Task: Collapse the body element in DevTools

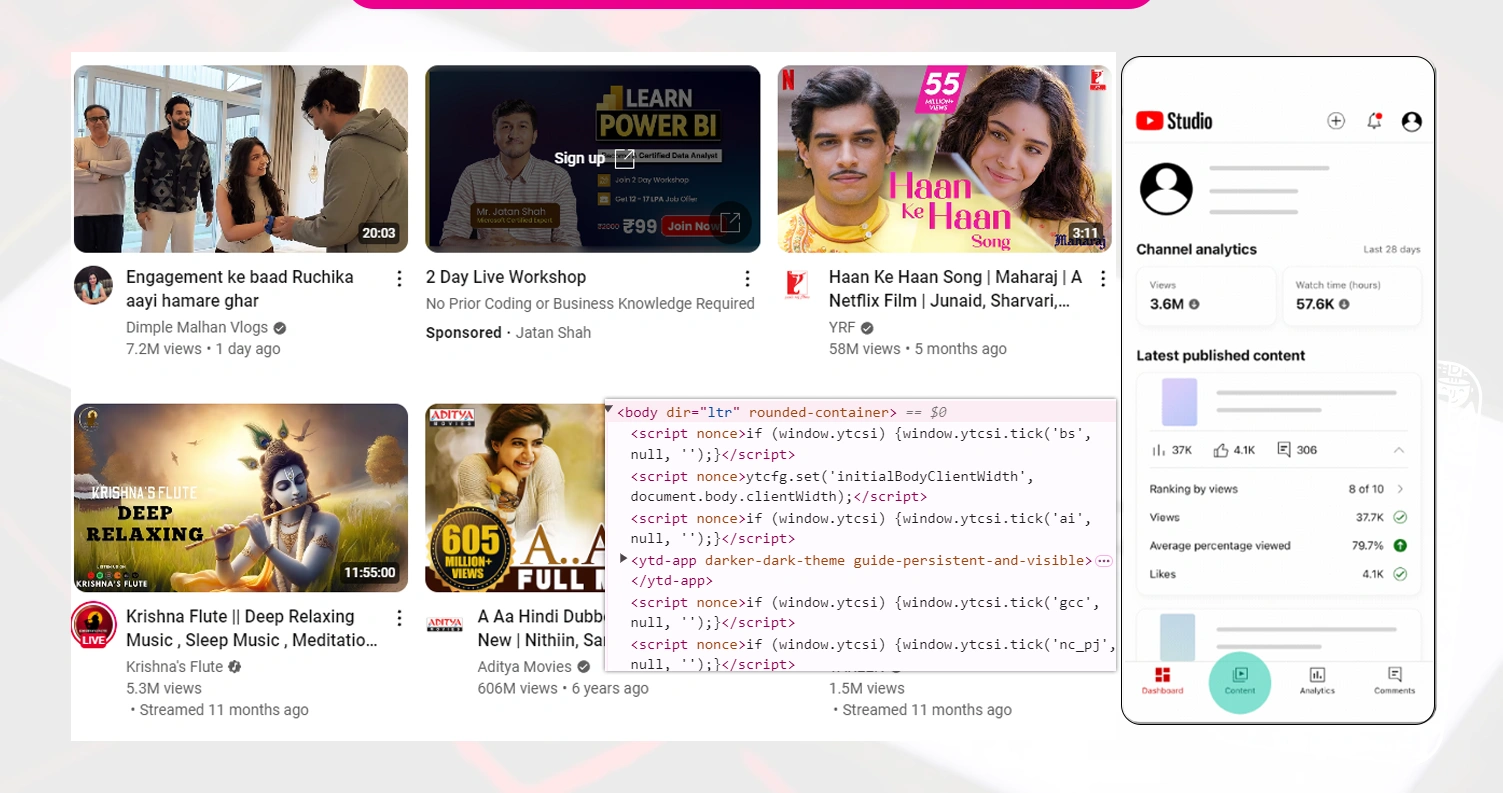Action: point(609,409)
